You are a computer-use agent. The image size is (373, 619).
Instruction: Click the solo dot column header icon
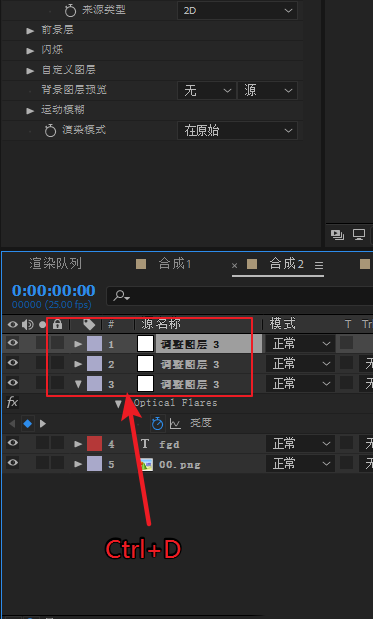(x=43, y=325)
